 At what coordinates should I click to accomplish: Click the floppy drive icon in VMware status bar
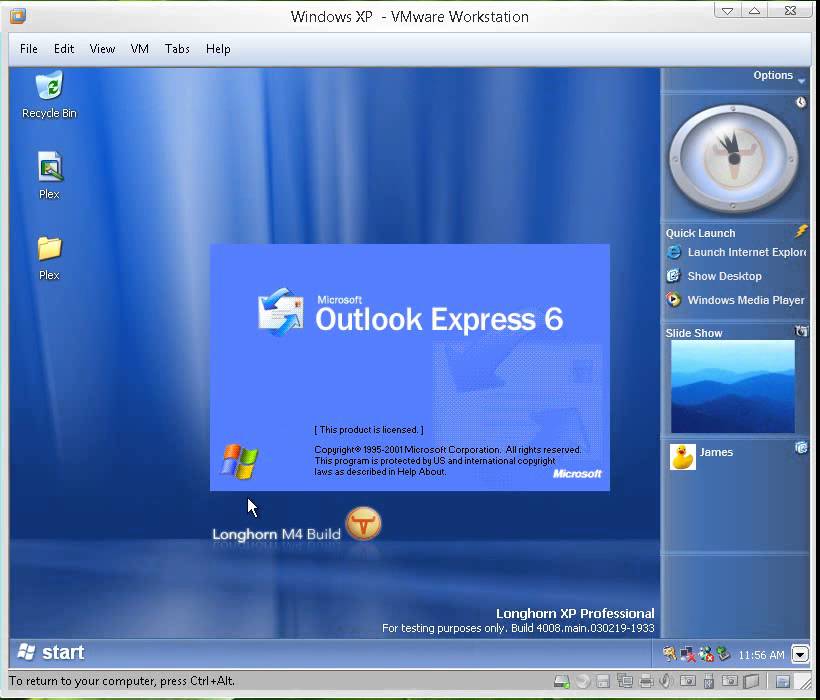(603, 681)
